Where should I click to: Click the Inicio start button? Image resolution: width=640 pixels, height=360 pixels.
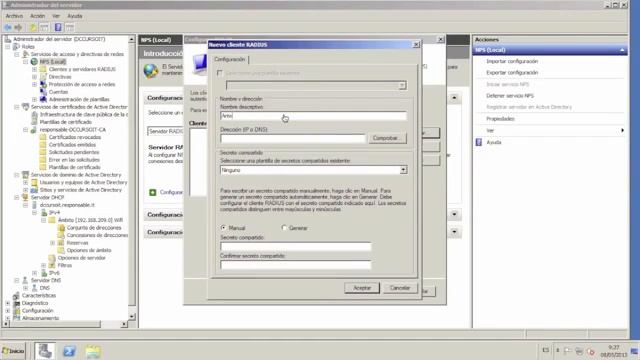(x=13, y=351)
